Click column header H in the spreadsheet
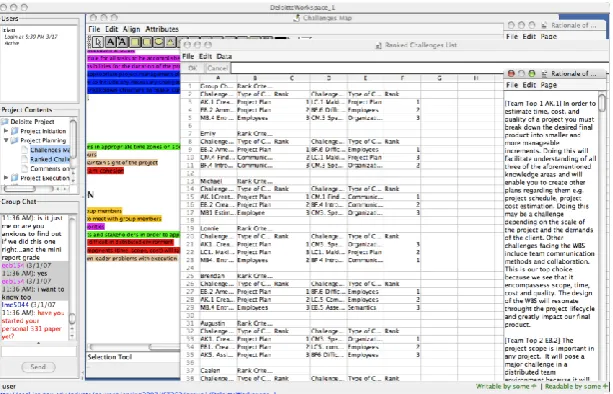The height and width of the screenshot is (394, 613). (476, 78)
